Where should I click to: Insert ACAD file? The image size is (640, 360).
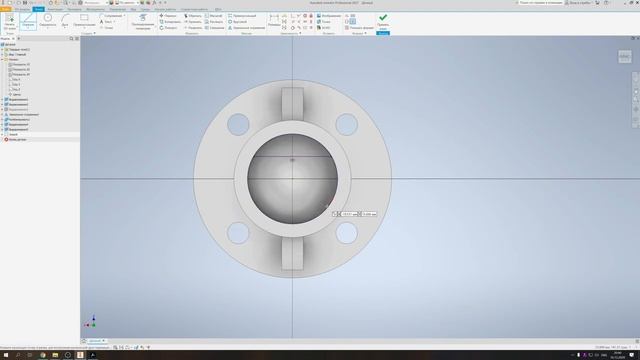[x=324, y=28]
